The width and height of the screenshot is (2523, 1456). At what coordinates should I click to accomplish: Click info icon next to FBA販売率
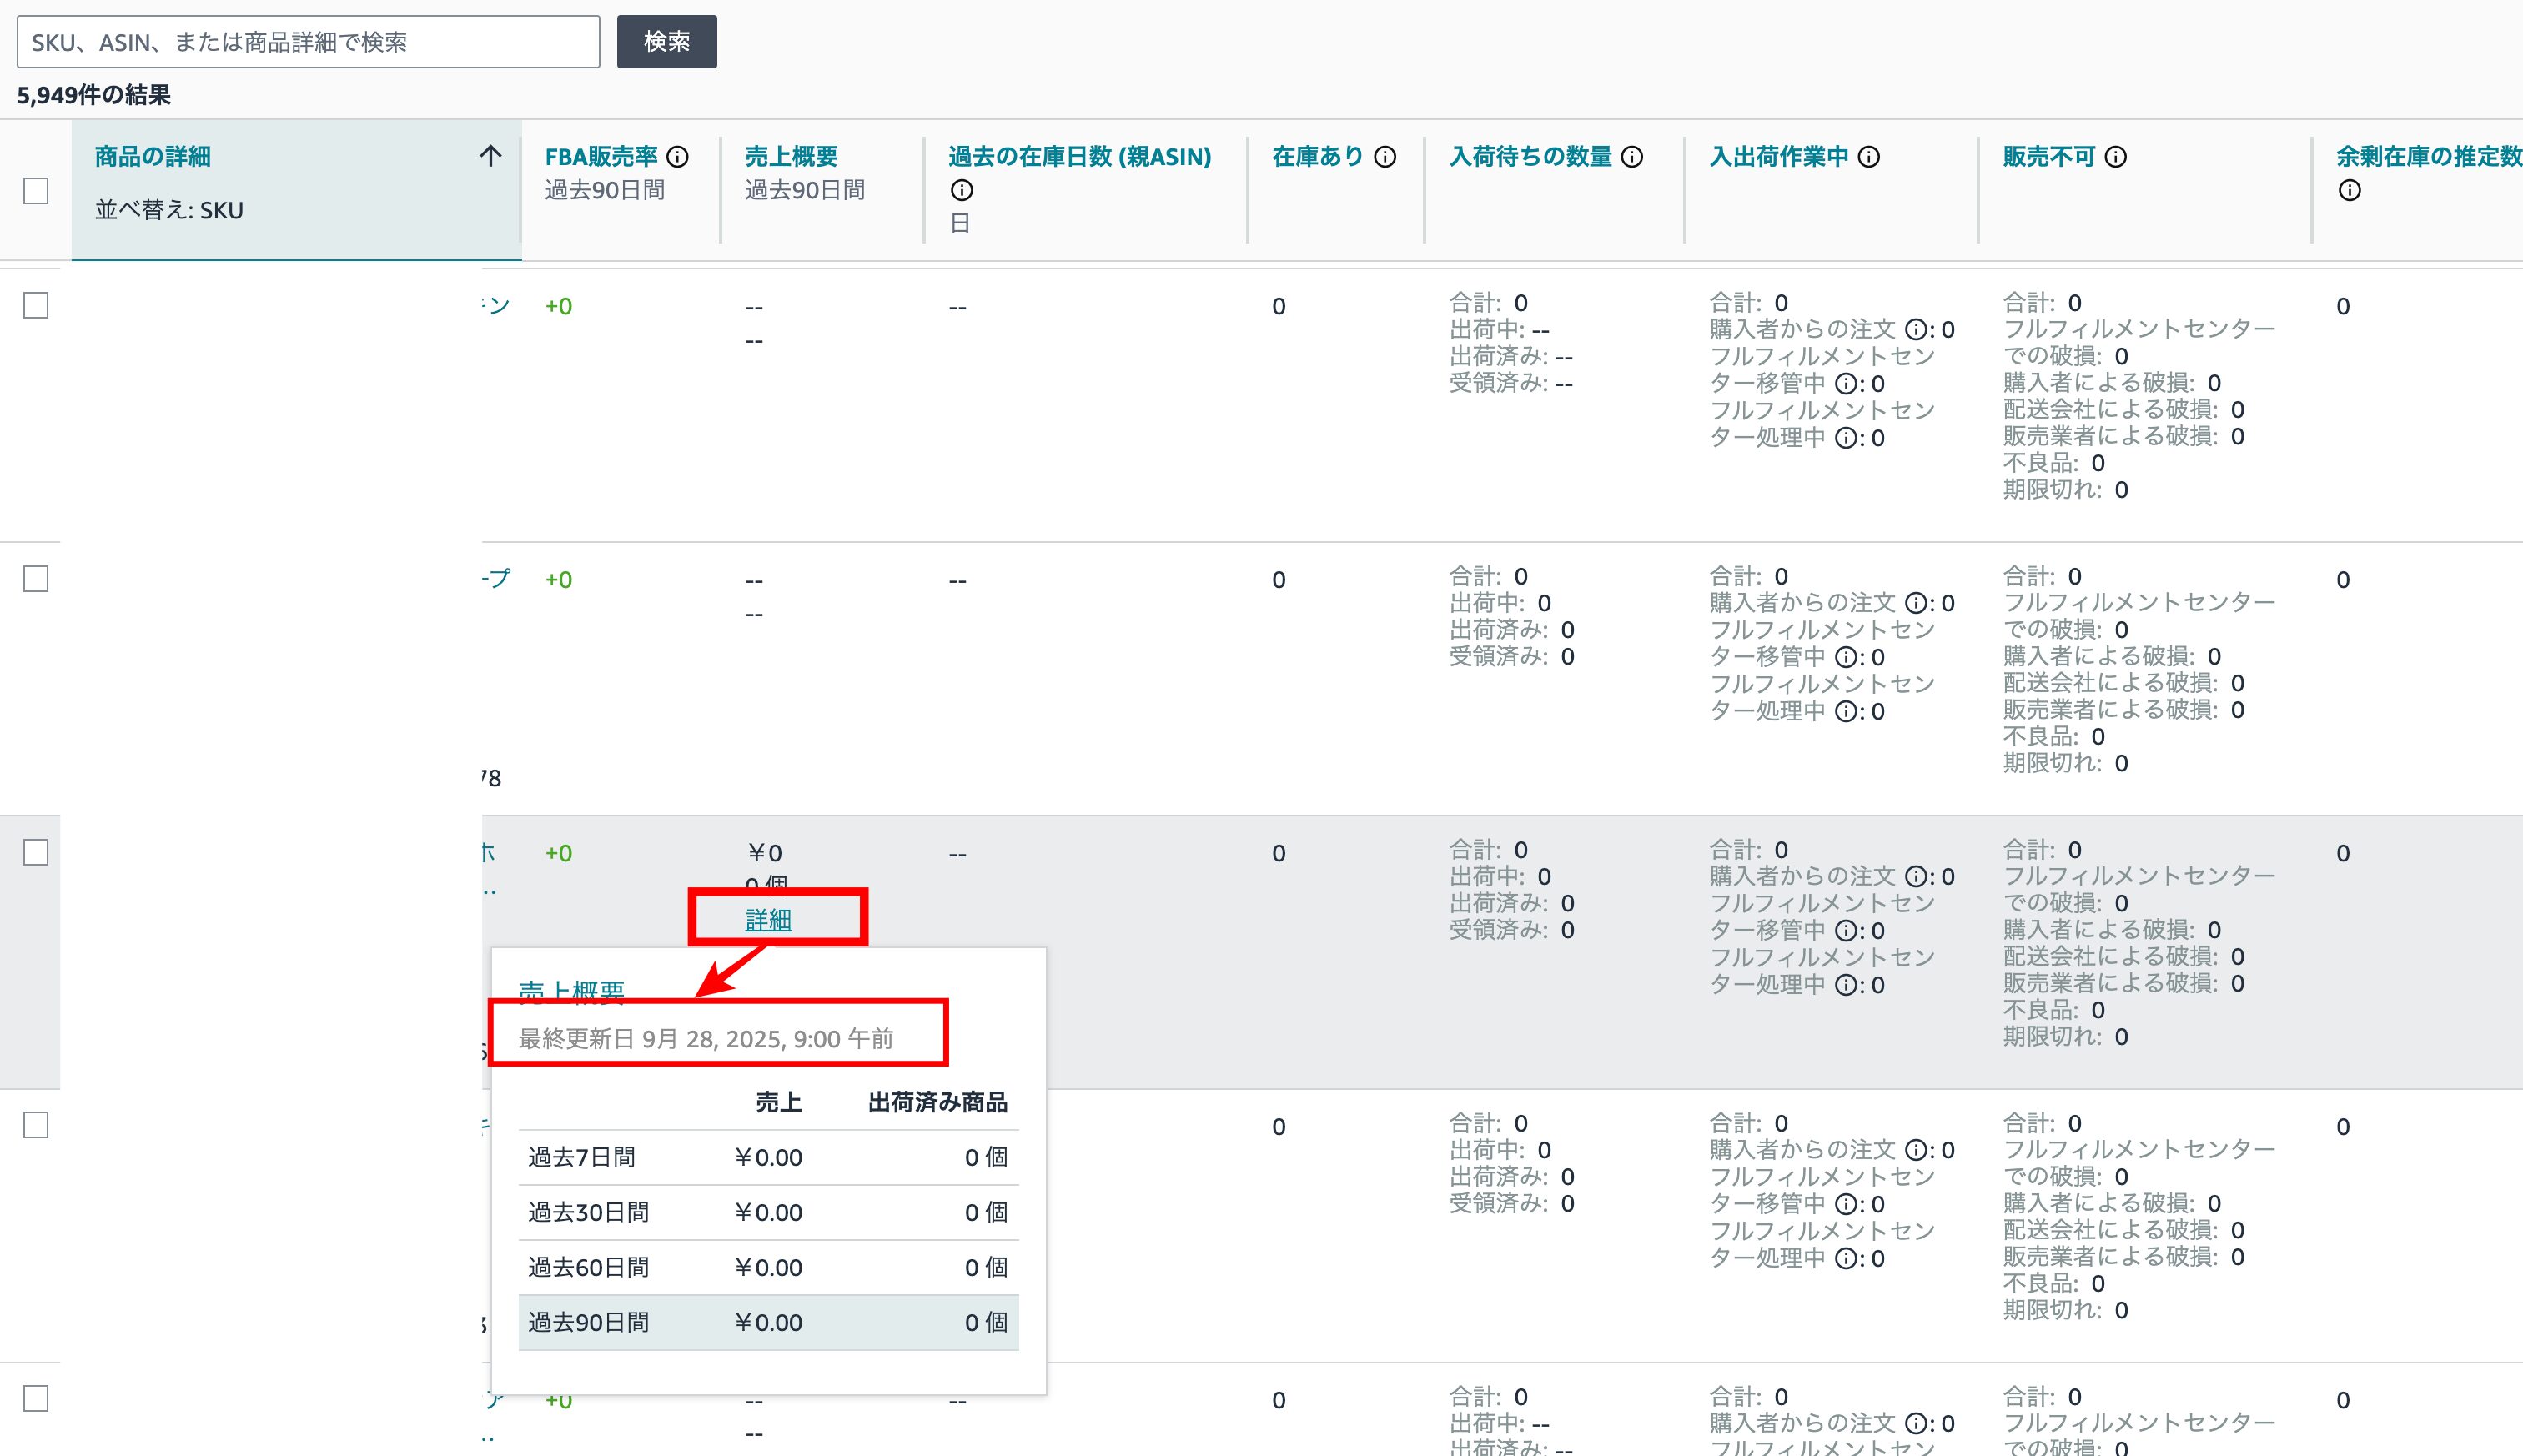coord(677,157)
